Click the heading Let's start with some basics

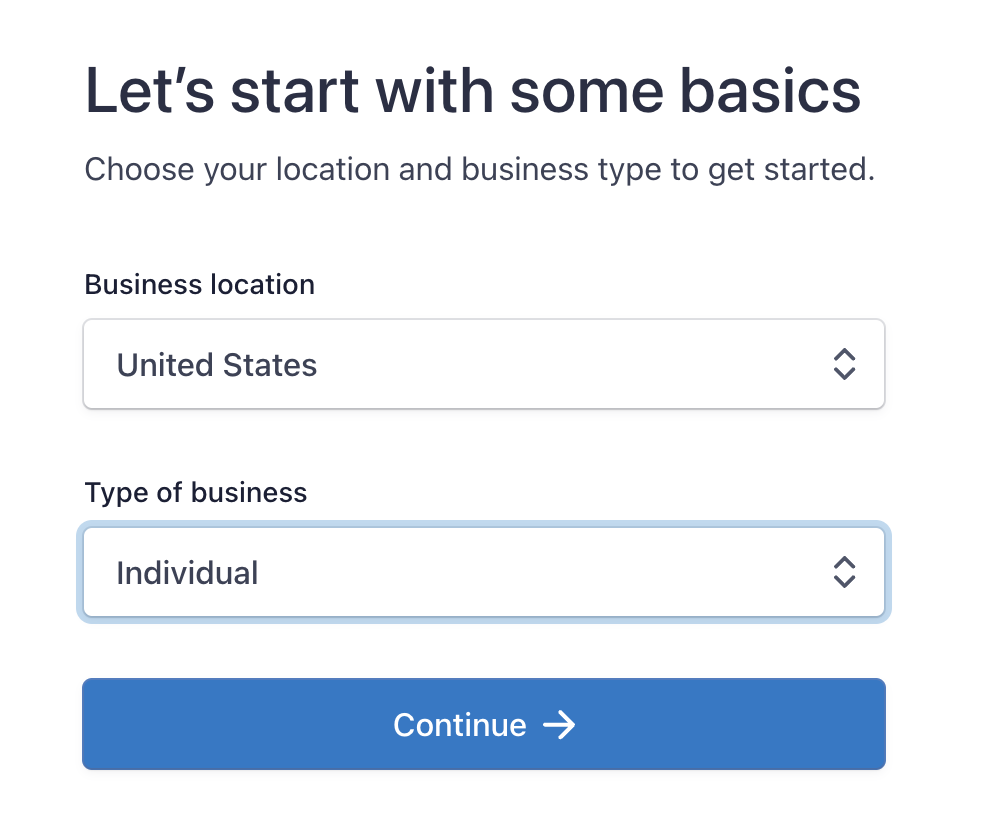(x=473, y=90)
